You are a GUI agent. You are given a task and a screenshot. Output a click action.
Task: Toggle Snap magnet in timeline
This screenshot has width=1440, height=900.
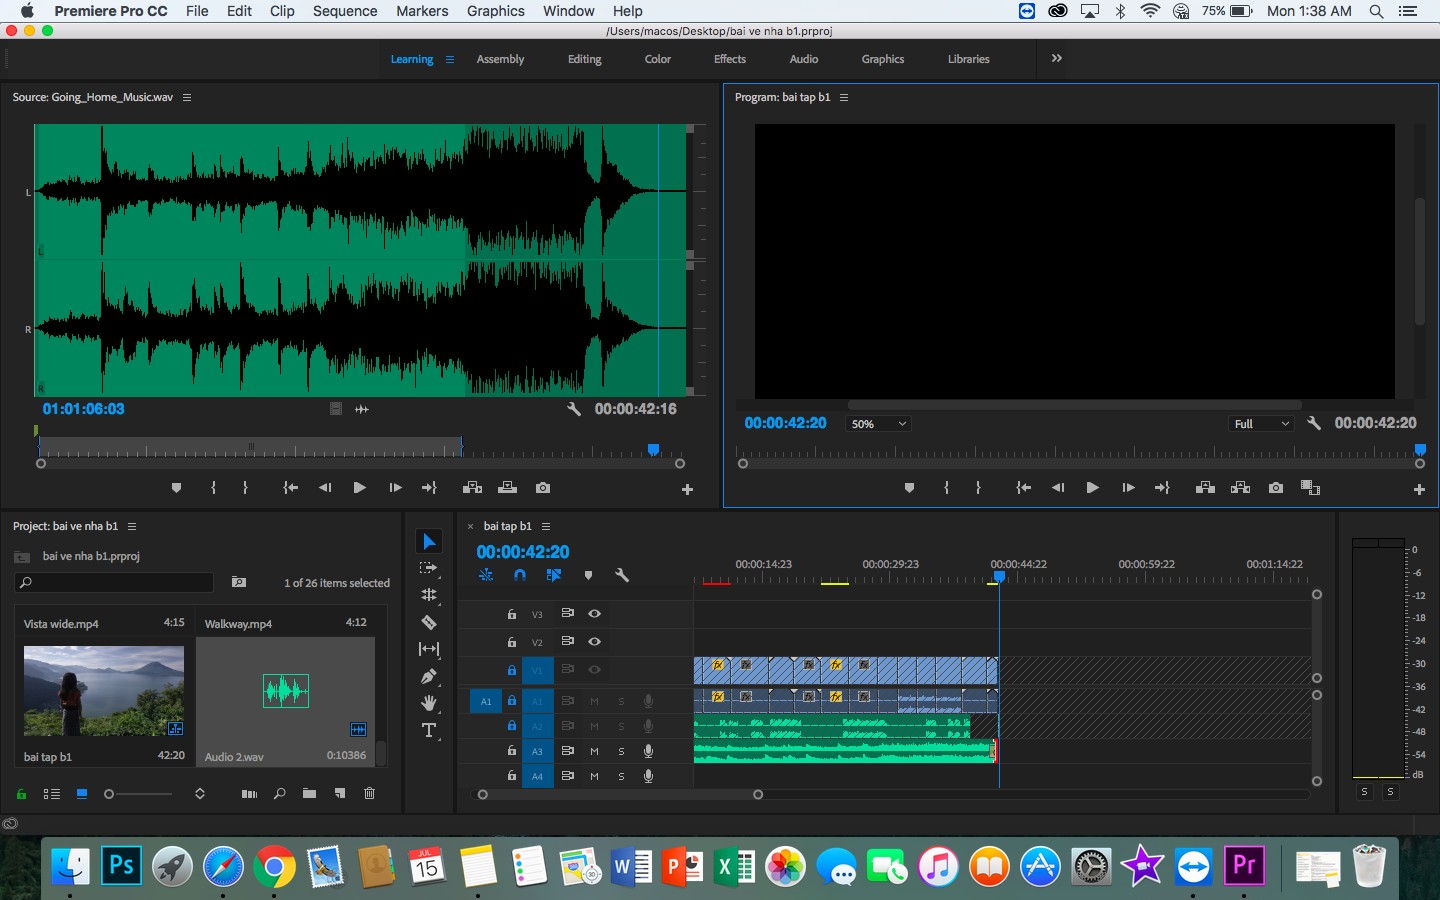(x=520, y=575)
